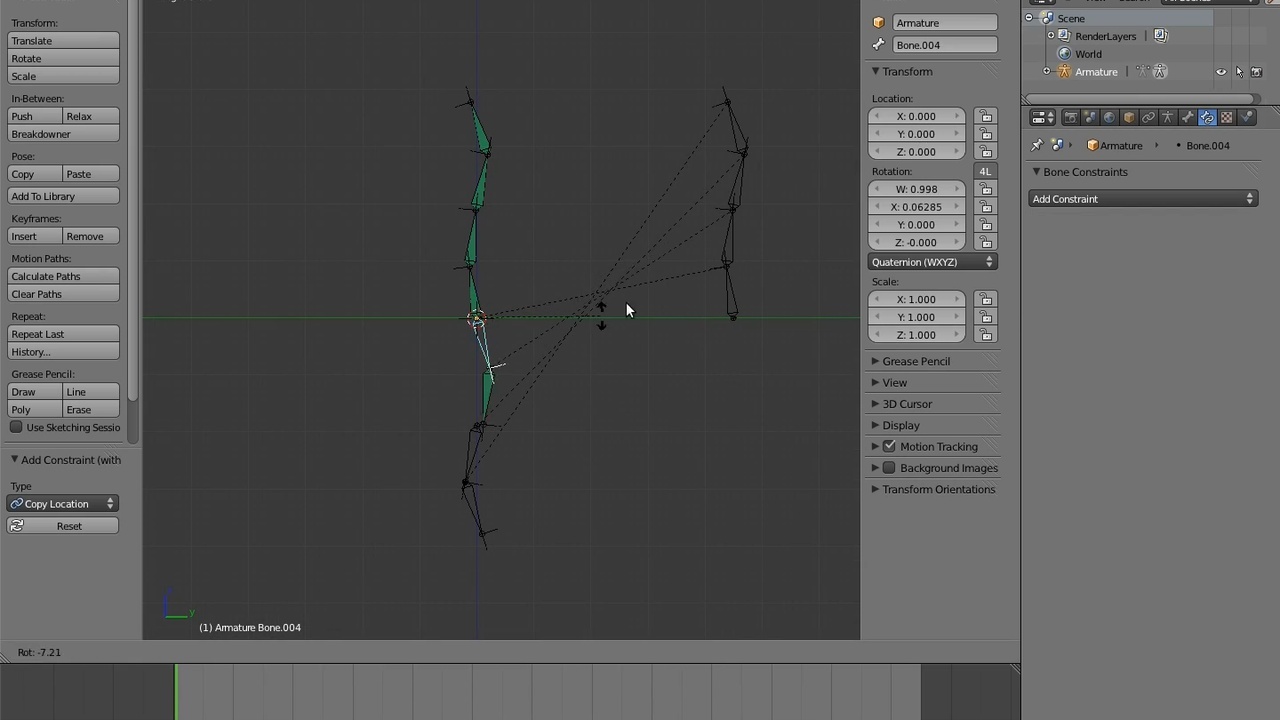Select the Object properties tab
The width and height of the screenshot is (1280, 720).
point(1129,117)
